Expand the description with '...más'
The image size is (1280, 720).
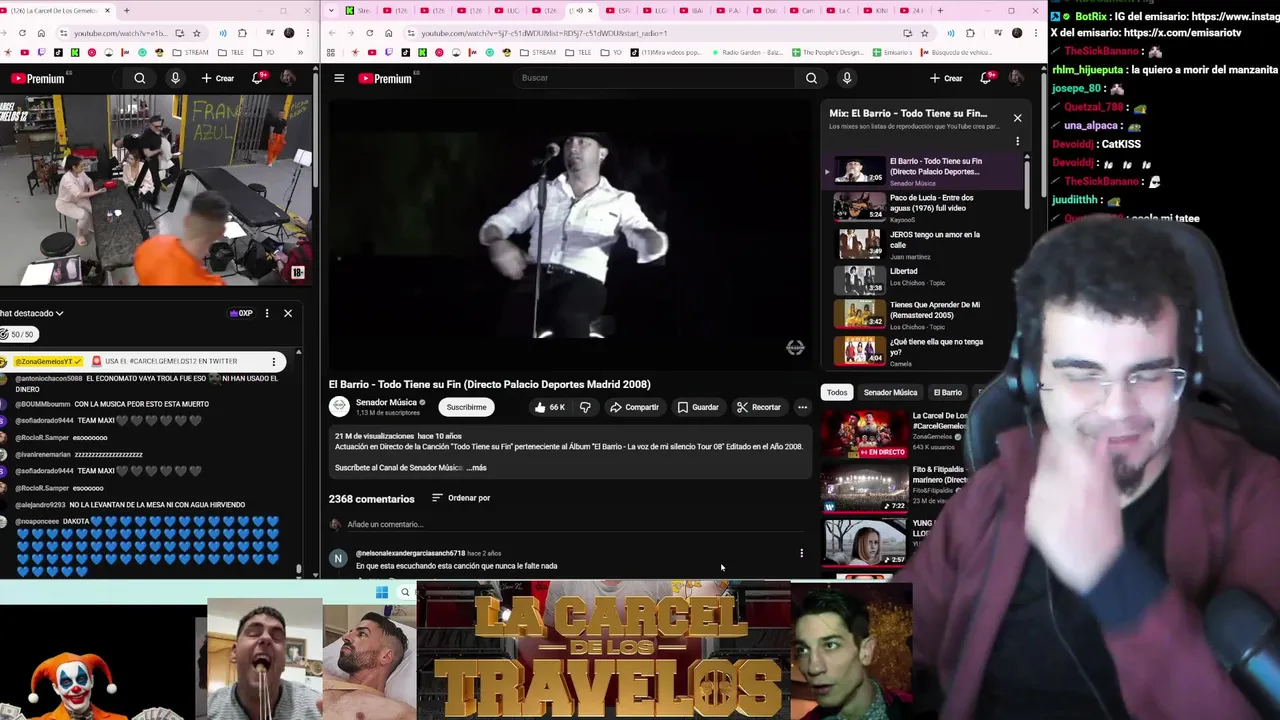(x=476, y=467)
